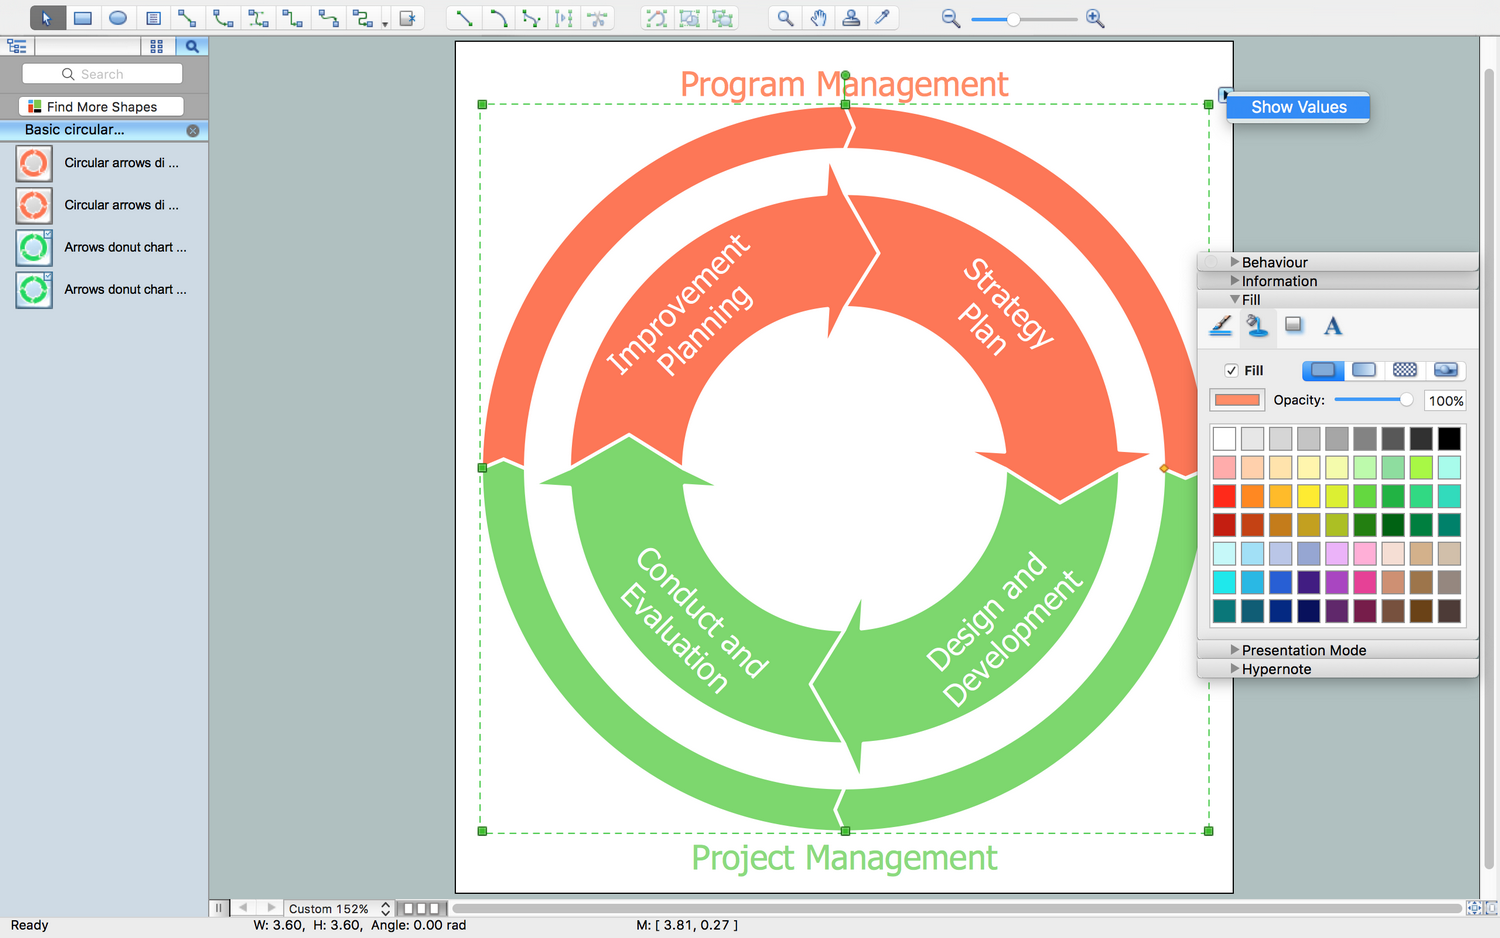Select the Ellipse drawing tool
This screenshot has width=1500, height=938.
point(117,17)
